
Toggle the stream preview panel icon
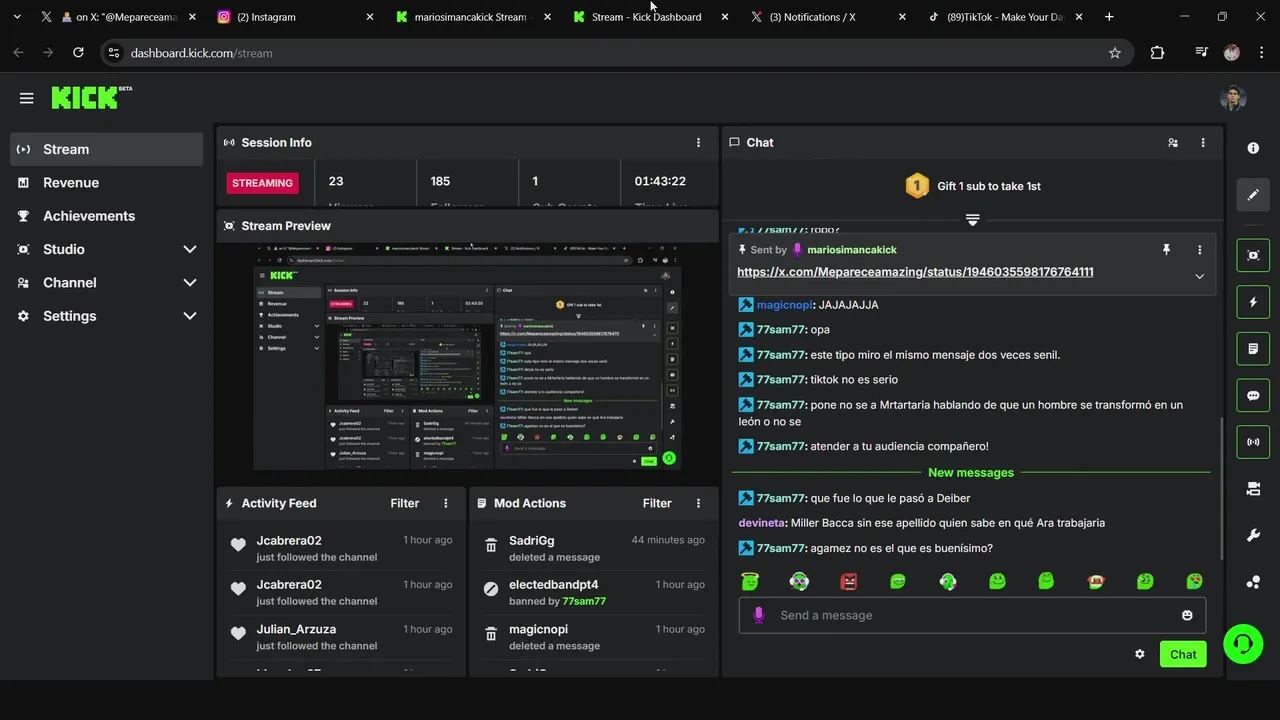pos(1253,255)
